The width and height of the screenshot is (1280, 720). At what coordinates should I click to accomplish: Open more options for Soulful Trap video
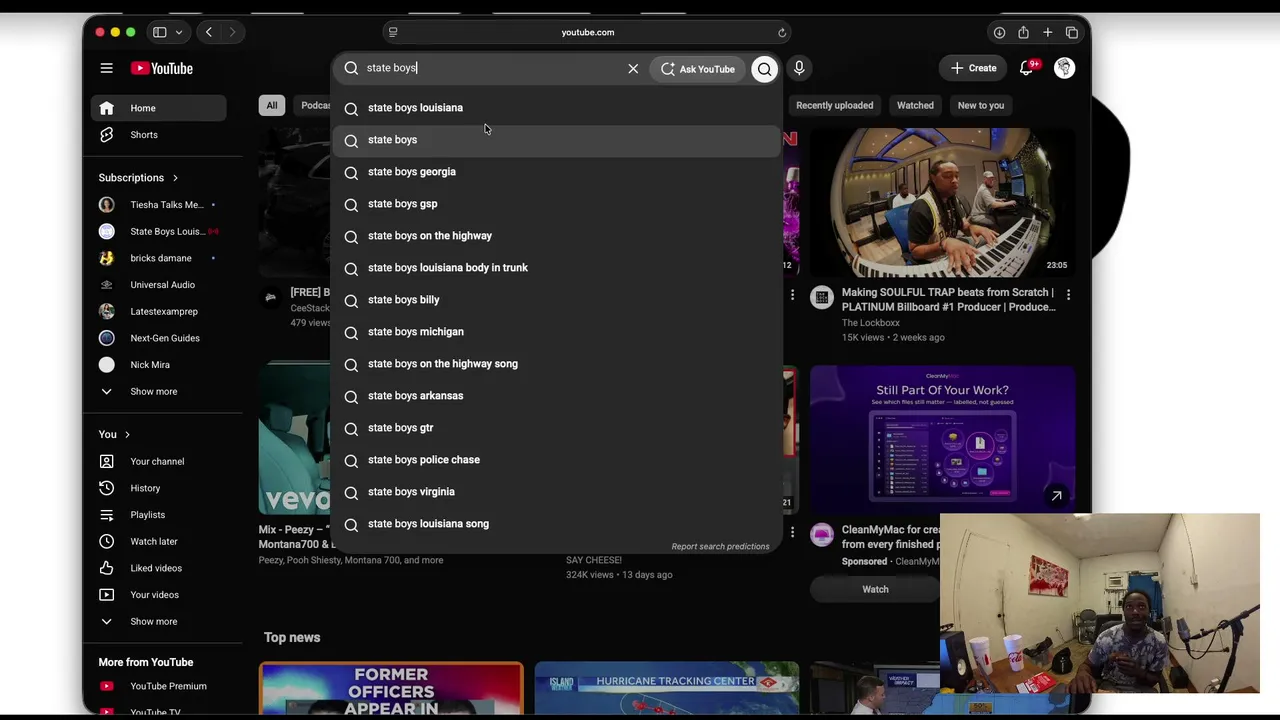(x=1068, y=295)
